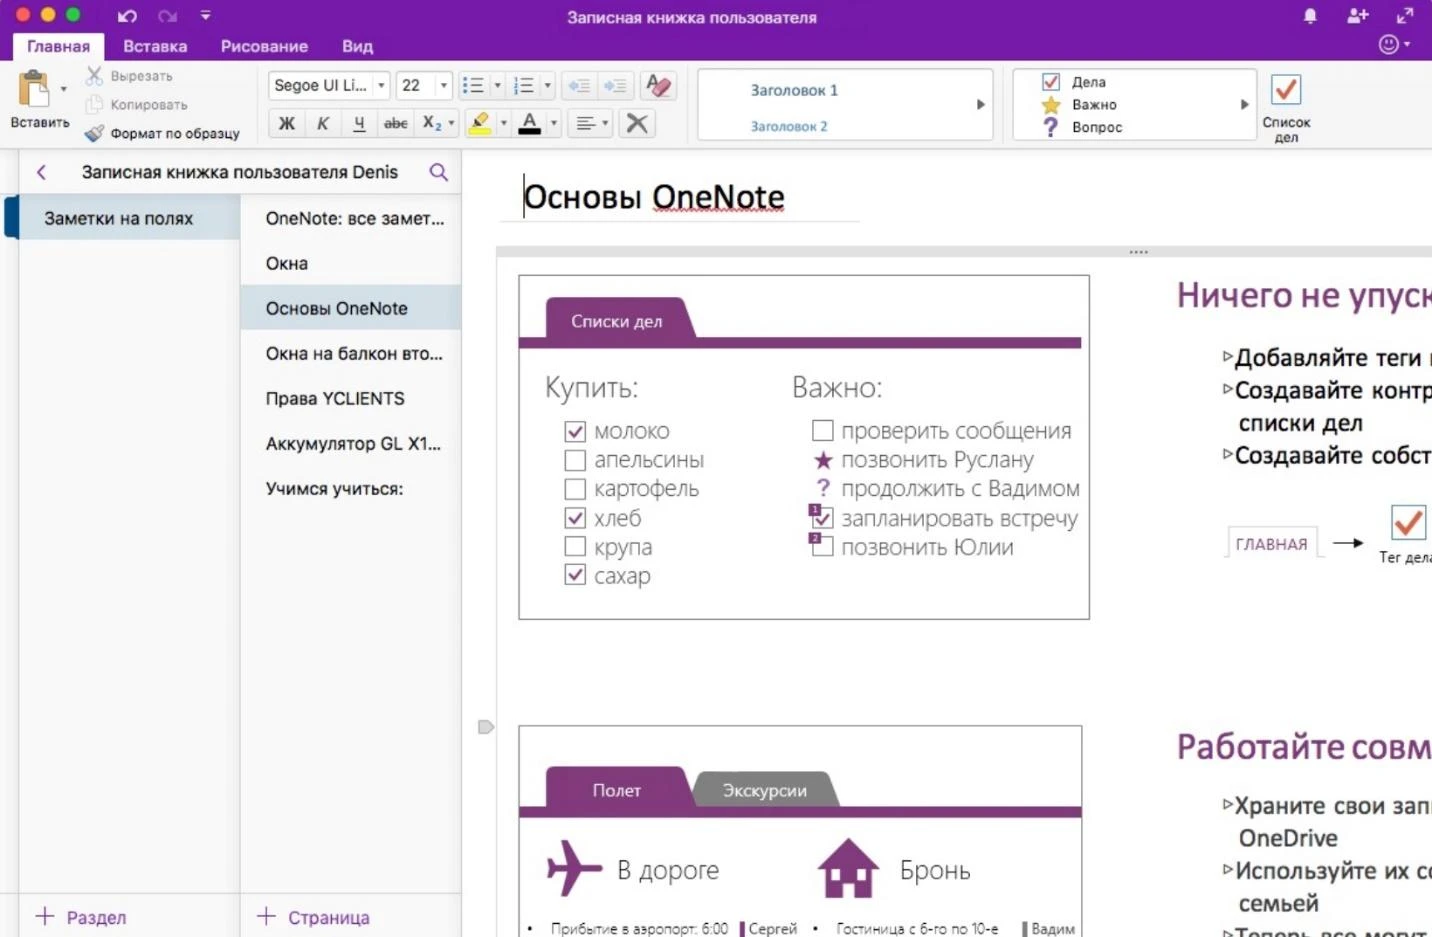Toggle the апельсины checkbox

(575, 460)
